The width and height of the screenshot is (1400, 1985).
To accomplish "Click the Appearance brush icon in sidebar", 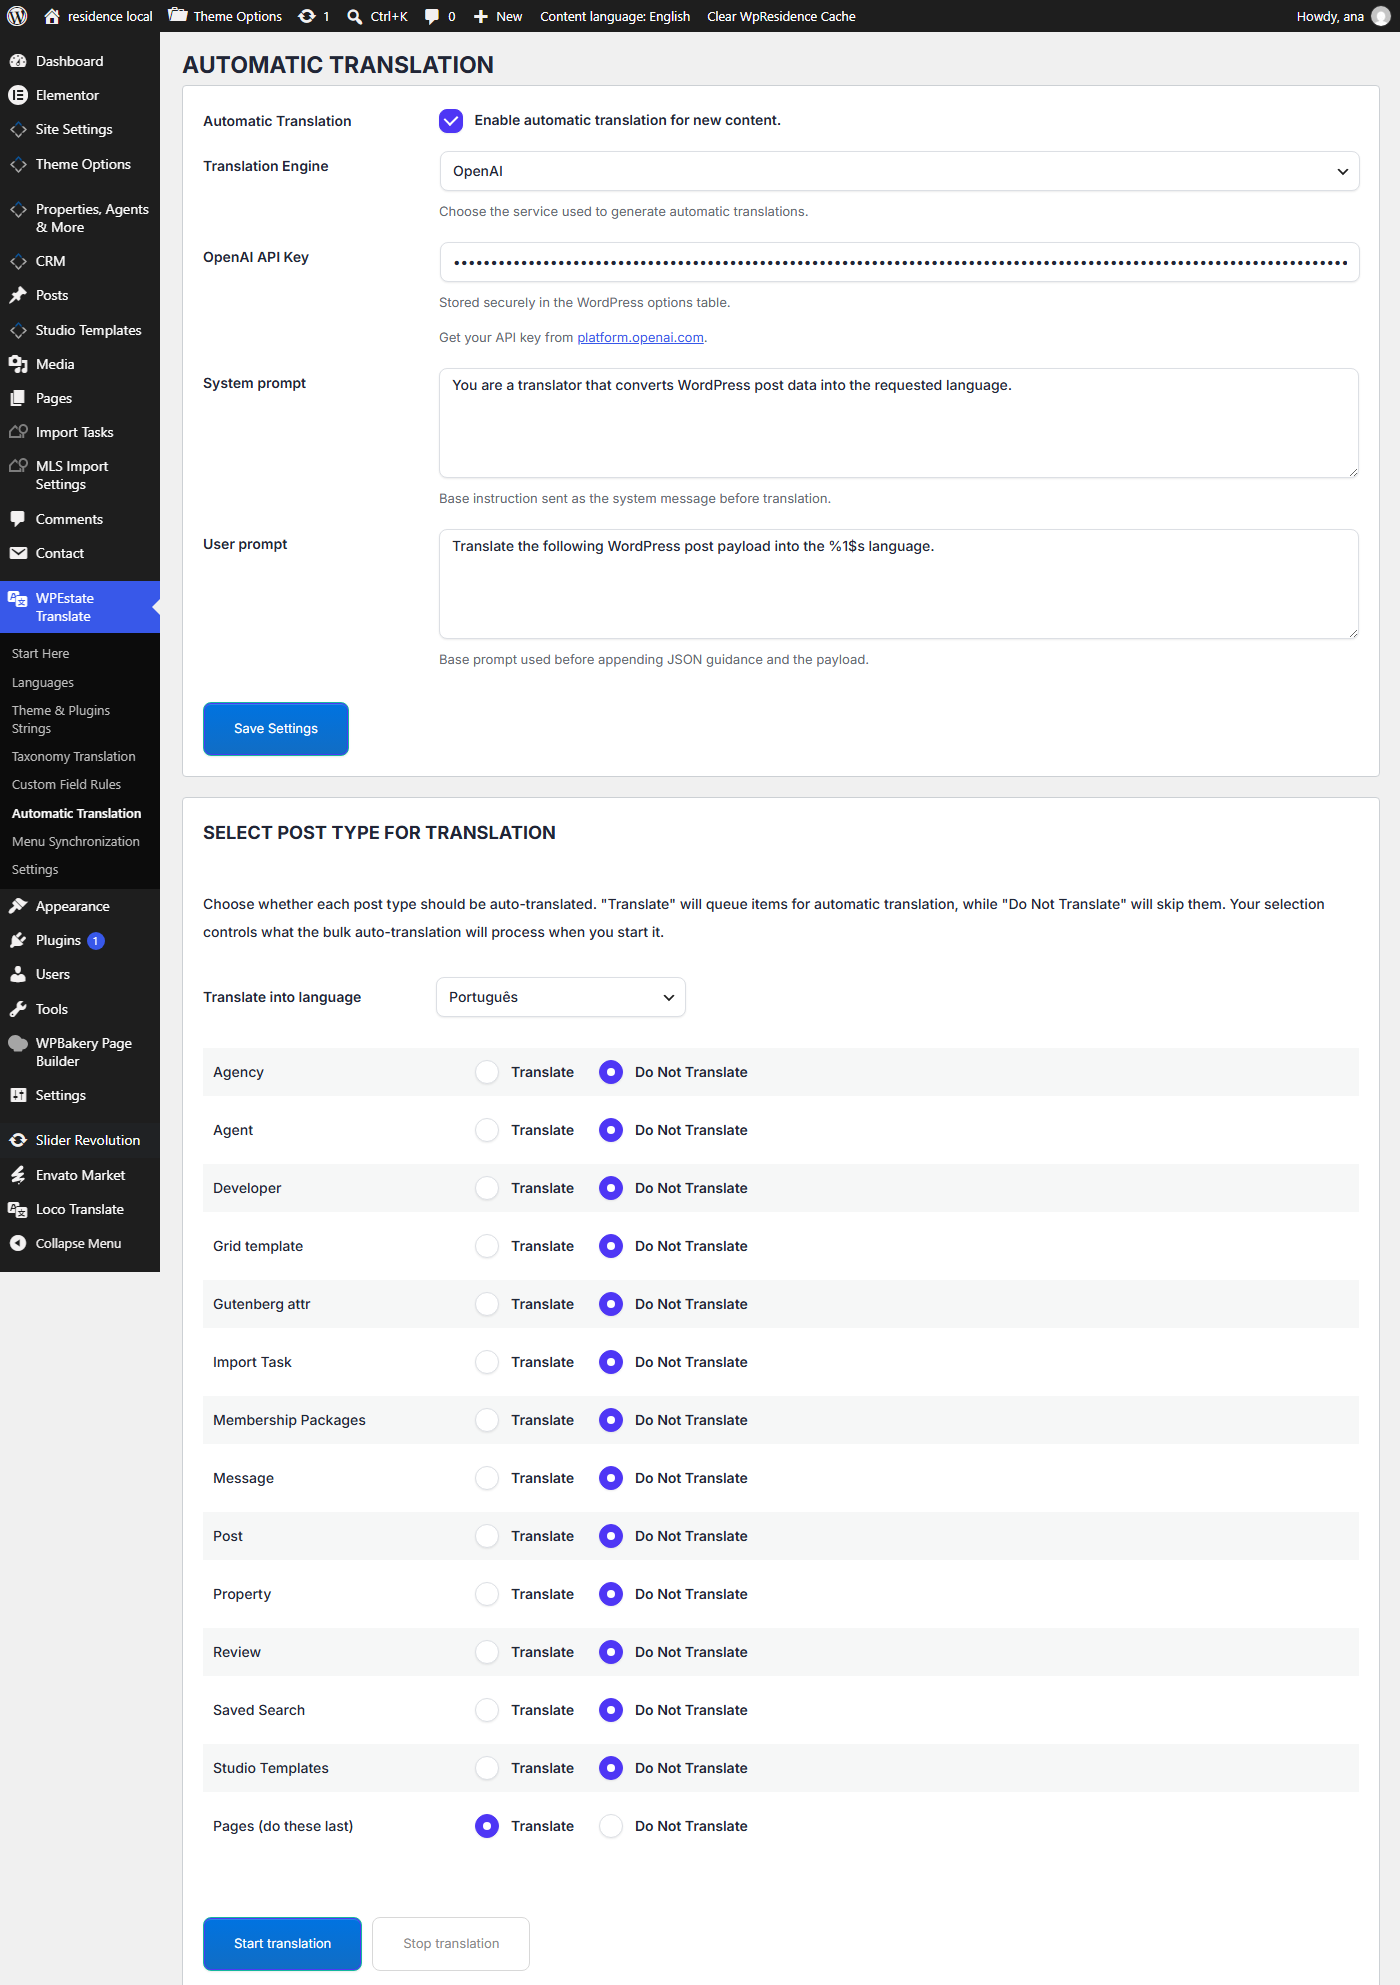I will (x=18, y=906).
